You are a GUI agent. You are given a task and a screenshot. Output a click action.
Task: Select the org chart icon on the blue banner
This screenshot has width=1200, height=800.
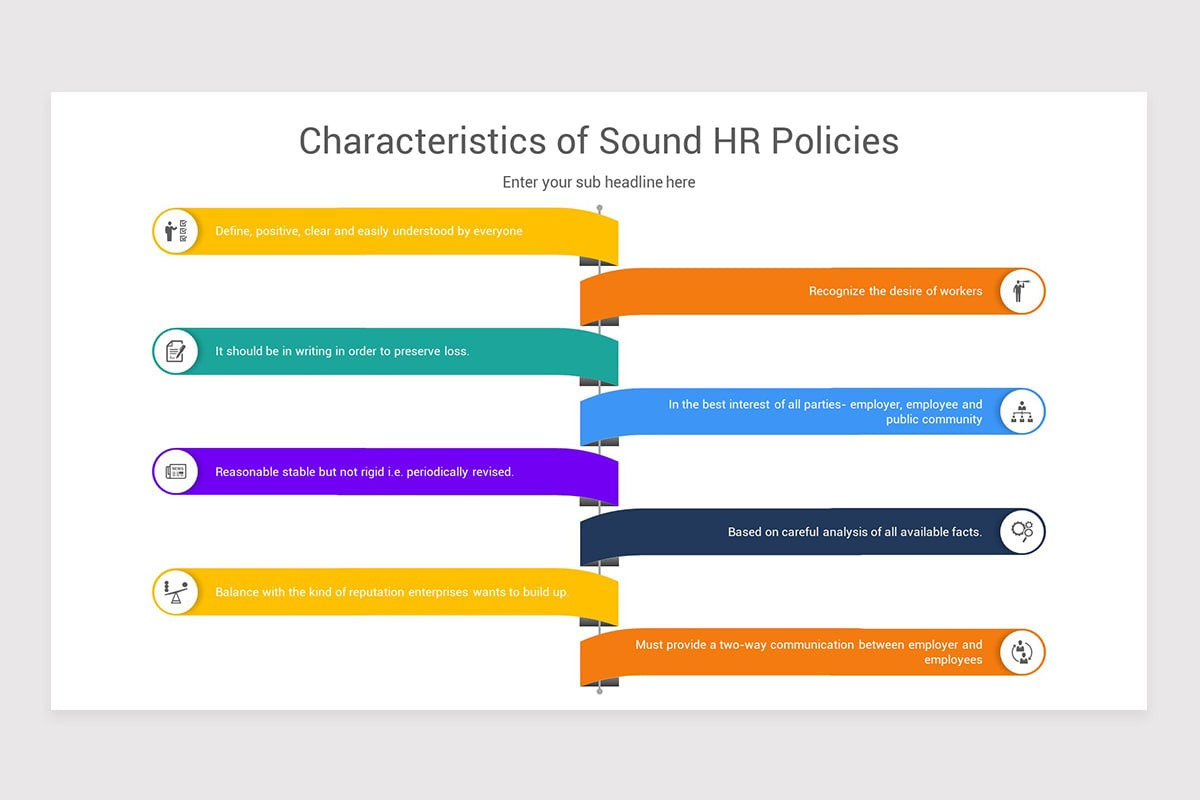pyautogui.click(x=1022, y=411)
